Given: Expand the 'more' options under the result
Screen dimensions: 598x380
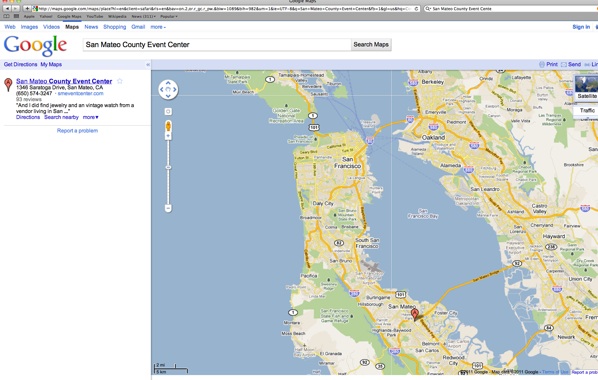Looking at the screenshot, I should (x=90, y=117).
